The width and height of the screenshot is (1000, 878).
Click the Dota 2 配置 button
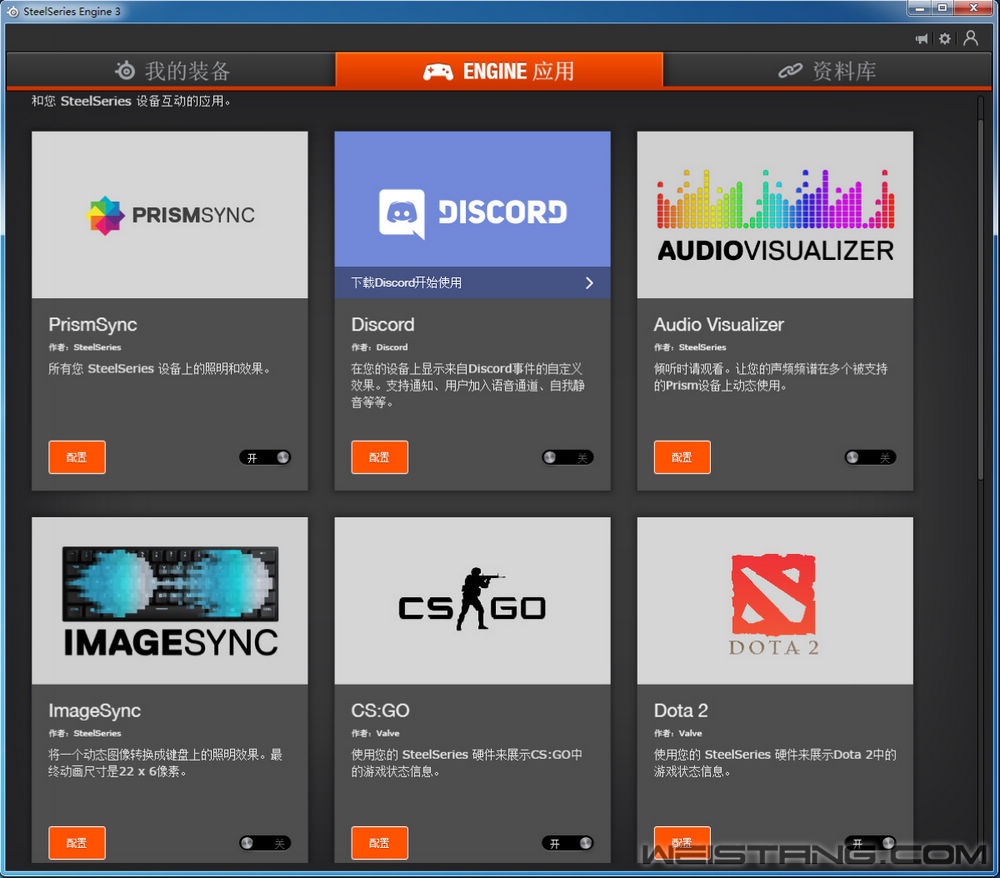(682, 843)
